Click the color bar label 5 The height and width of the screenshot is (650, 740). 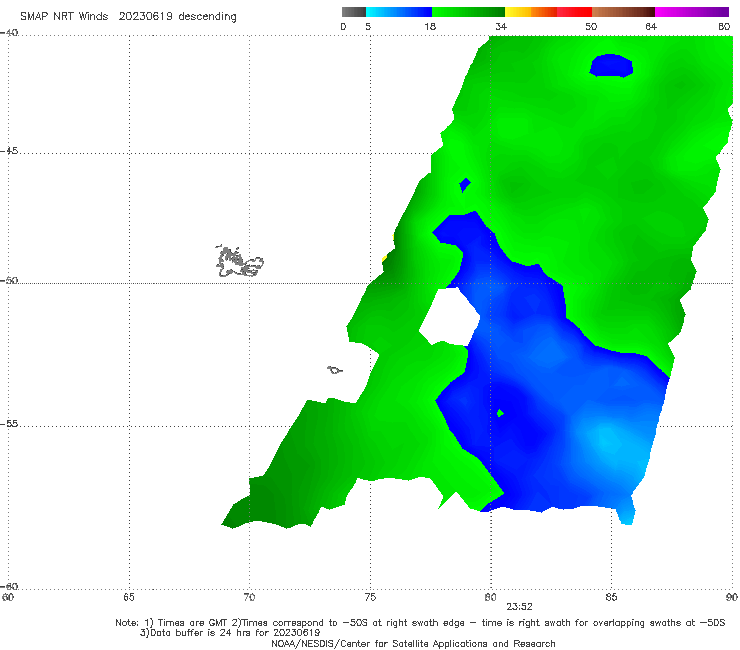pos(368,26)
